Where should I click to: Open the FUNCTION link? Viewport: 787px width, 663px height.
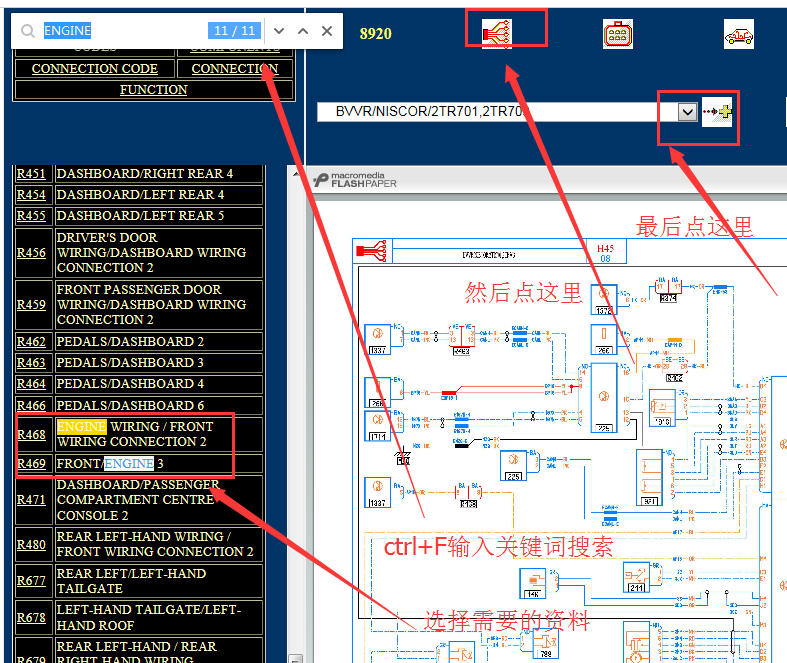[x=154, y=89]
